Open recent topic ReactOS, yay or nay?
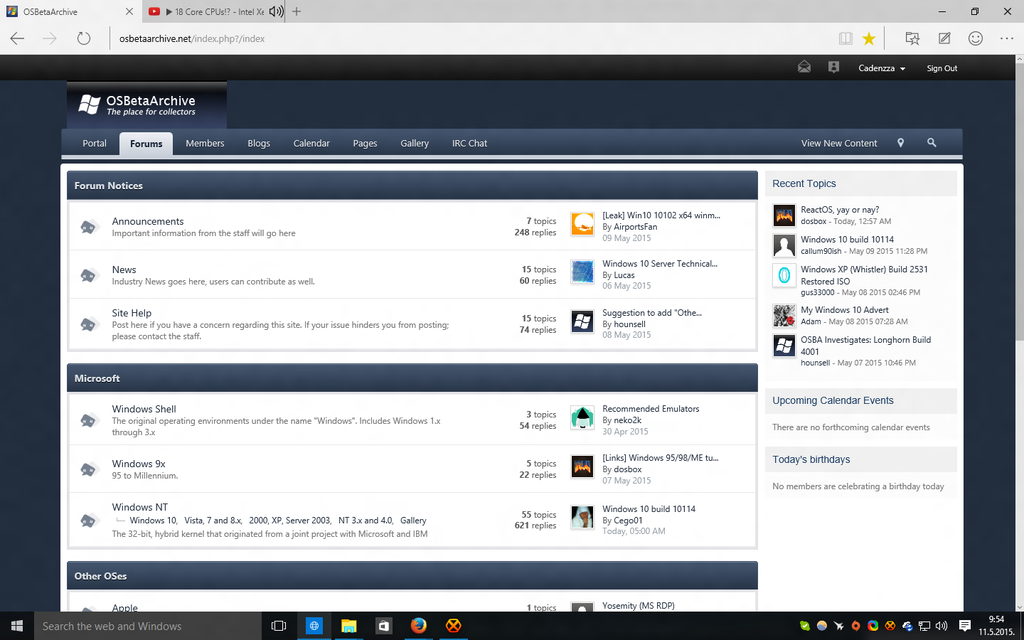 pyautogui.click(x=840, y=210)
